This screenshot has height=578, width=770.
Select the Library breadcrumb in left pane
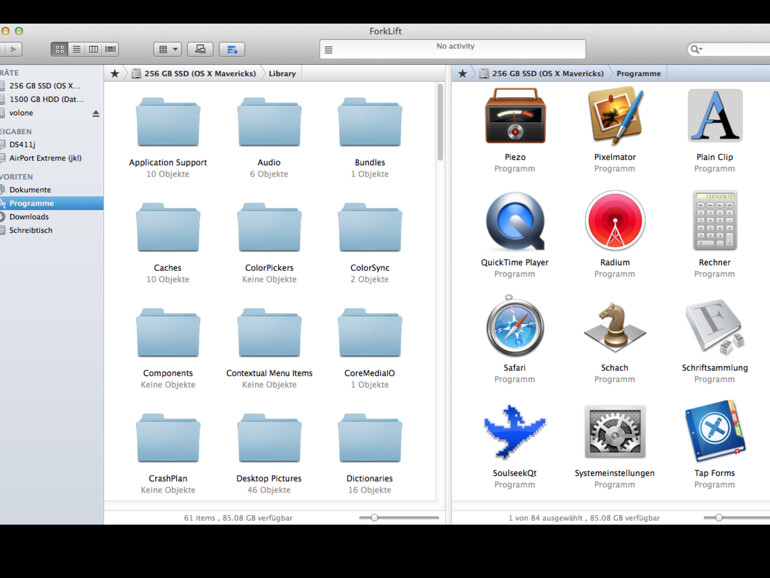(281, 73)
